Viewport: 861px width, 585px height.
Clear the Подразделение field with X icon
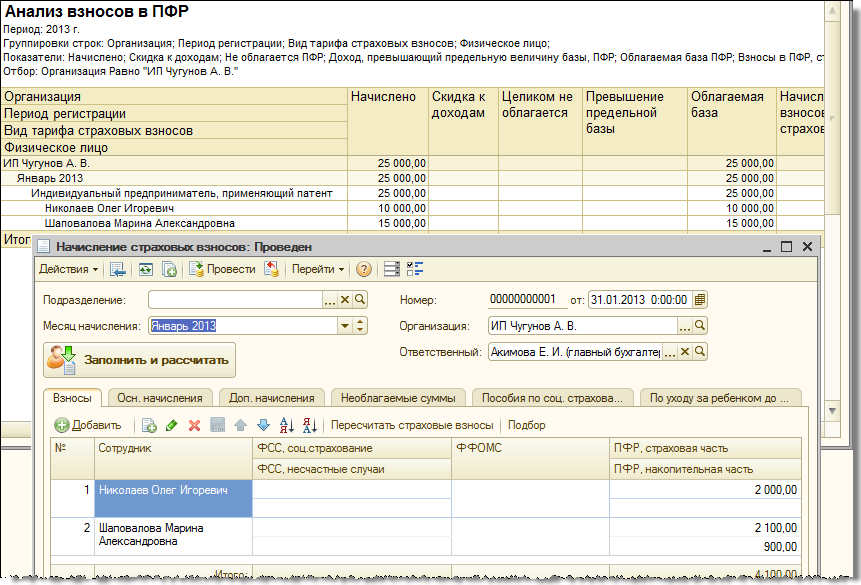coord(345,299)
